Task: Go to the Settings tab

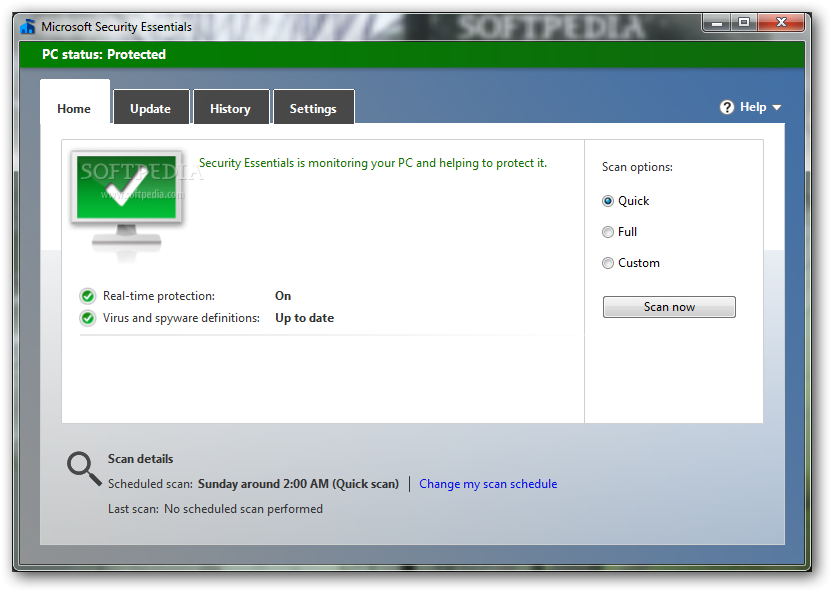Action: [313, 108]
